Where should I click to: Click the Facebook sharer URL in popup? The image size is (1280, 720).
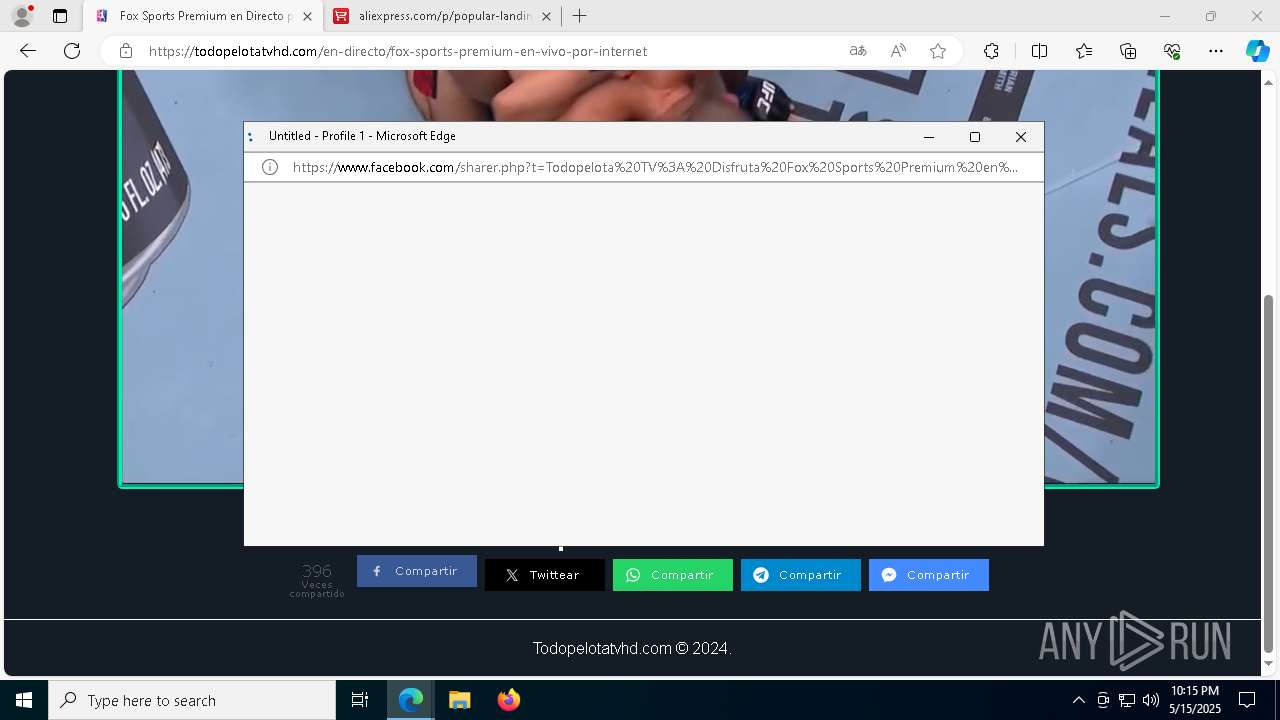point(655,167)
